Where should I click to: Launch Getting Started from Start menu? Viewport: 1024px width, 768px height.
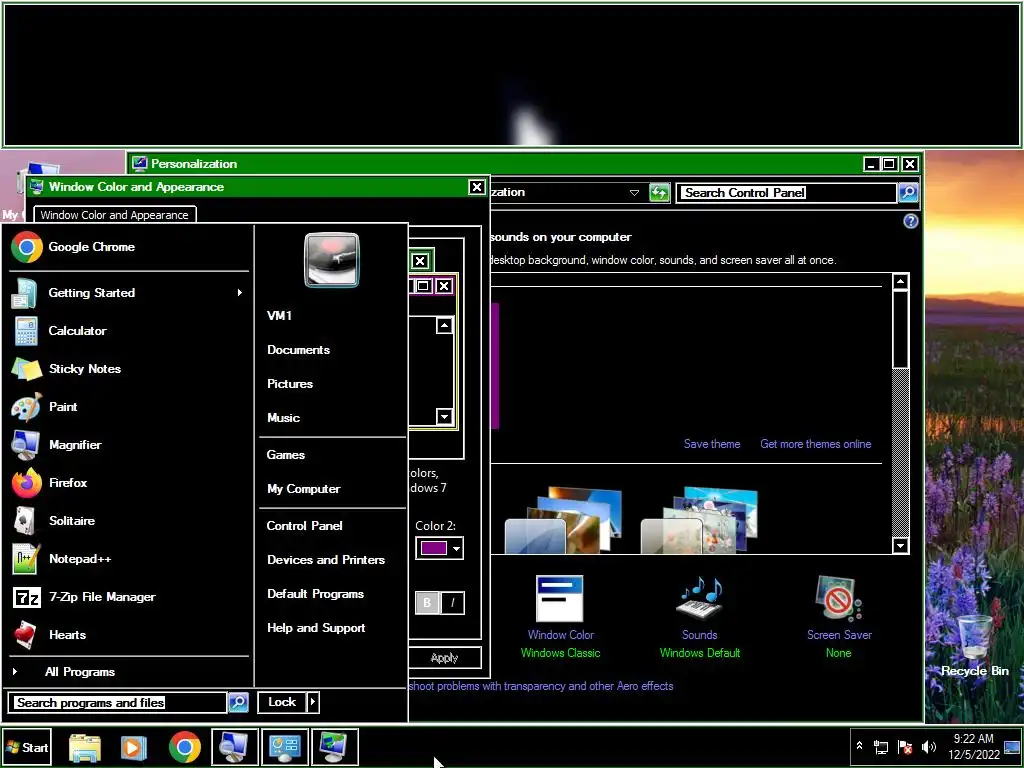pyautogui.click(x=129, y=293)
